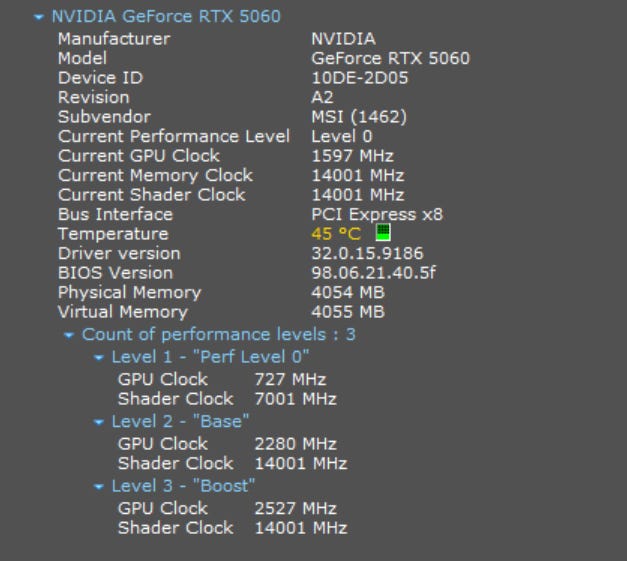627x561 pixels.
Task: Click the green temperature indicator icon
Action: 382,232
